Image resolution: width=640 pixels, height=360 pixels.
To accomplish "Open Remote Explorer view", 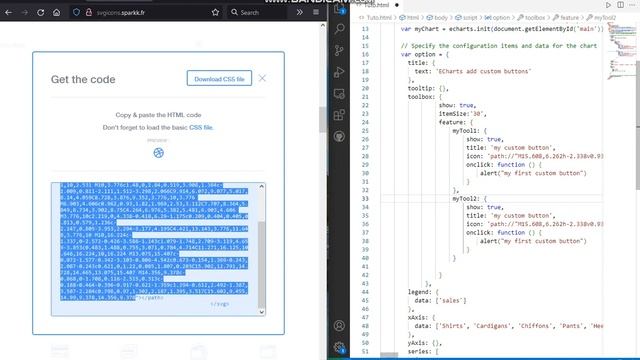I will point(339,93).
